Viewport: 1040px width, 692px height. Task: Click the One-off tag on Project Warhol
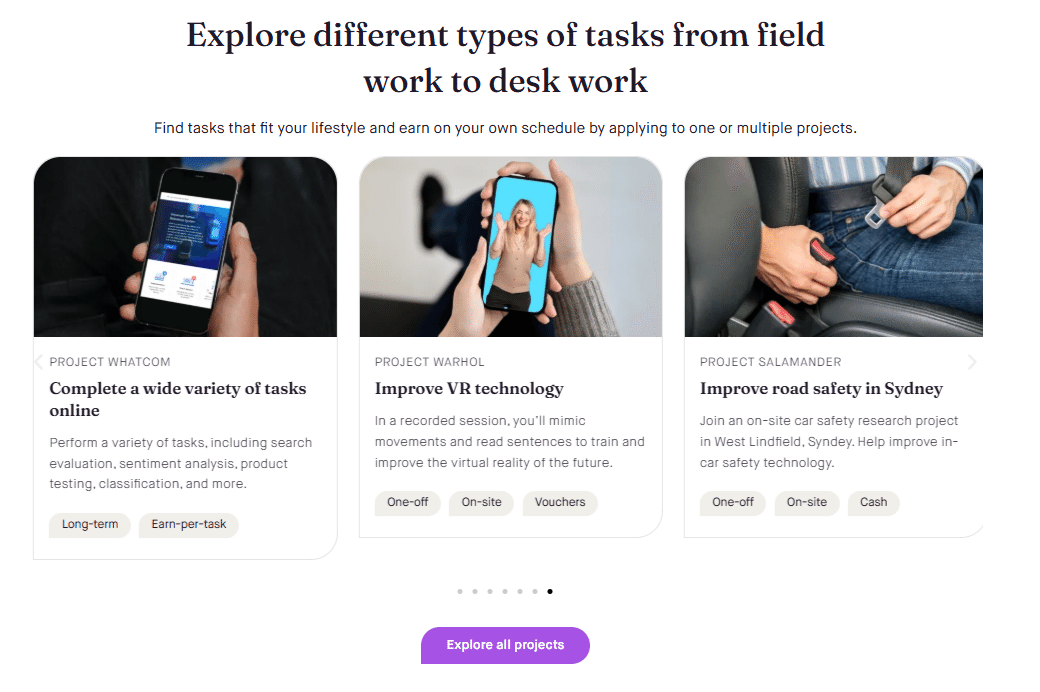point(408,502)
